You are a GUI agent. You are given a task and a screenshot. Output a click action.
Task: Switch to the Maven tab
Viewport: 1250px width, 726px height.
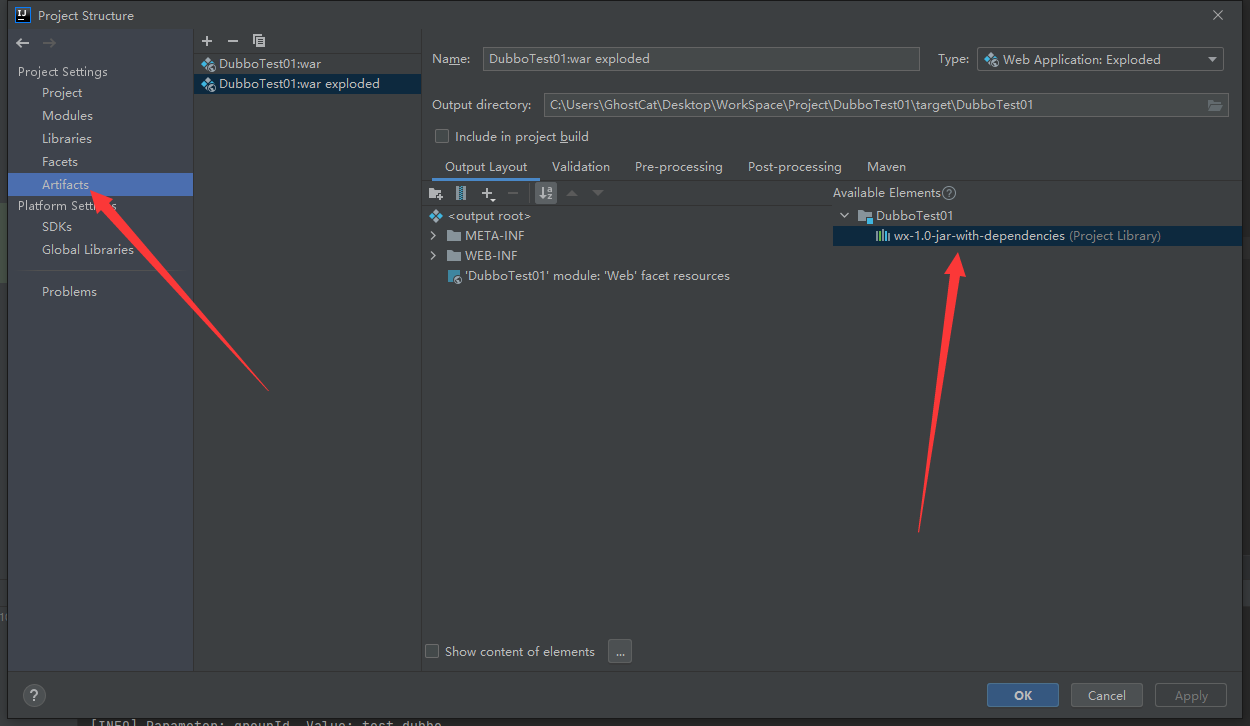pyautogui.click(x=887, y=167)
